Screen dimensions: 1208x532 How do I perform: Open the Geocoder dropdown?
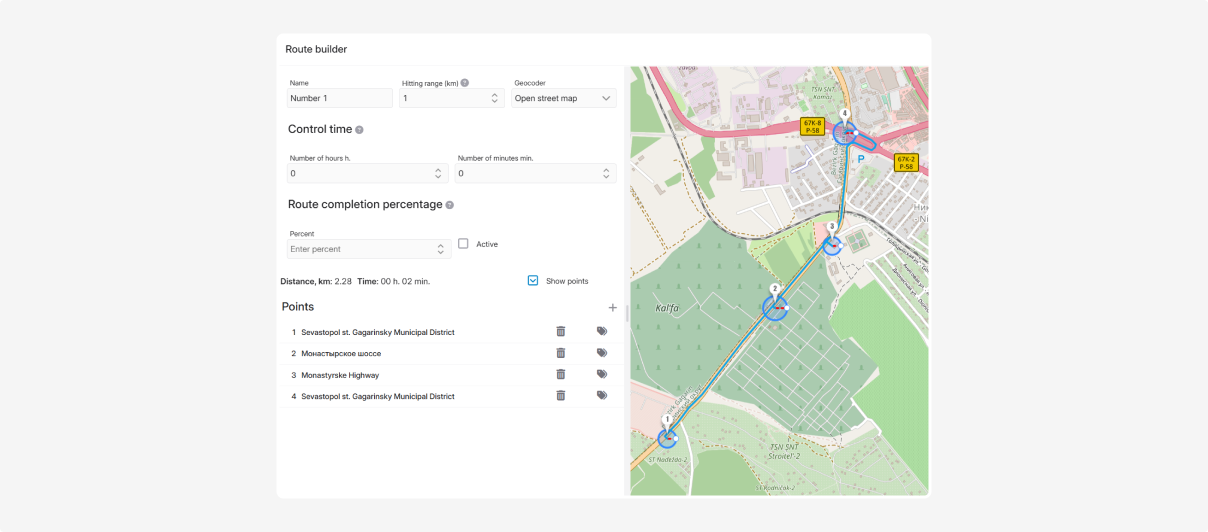[x=564, y=98]
